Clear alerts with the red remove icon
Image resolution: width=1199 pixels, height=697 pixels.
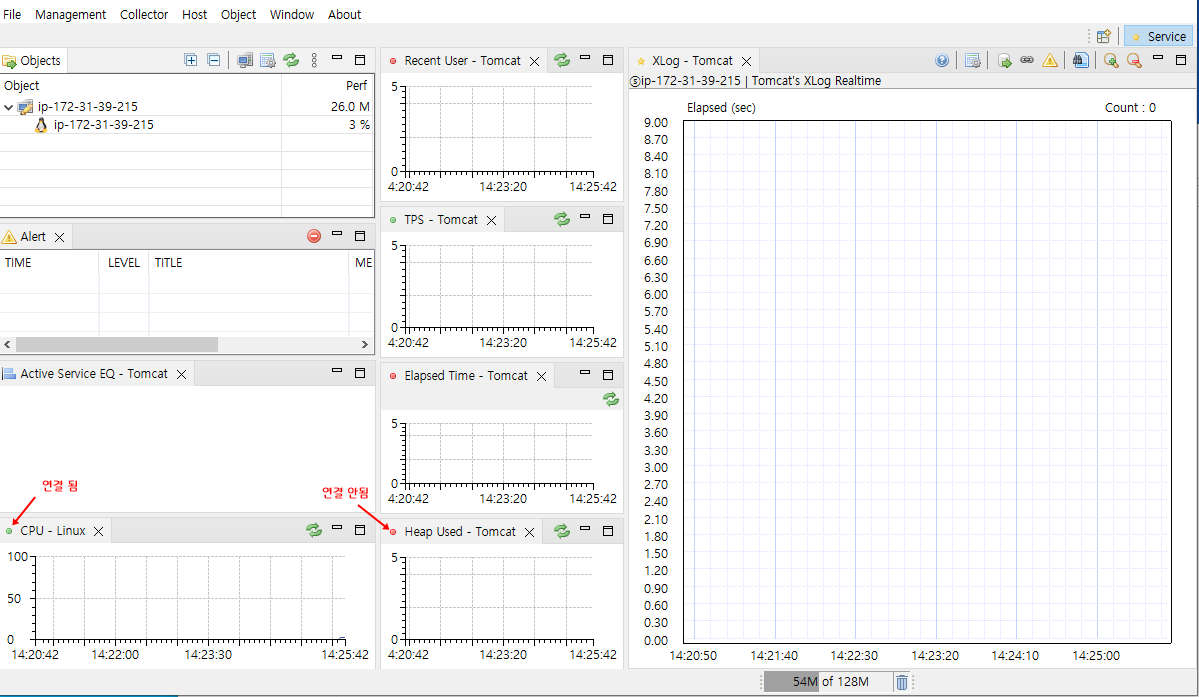coord(314,236)
